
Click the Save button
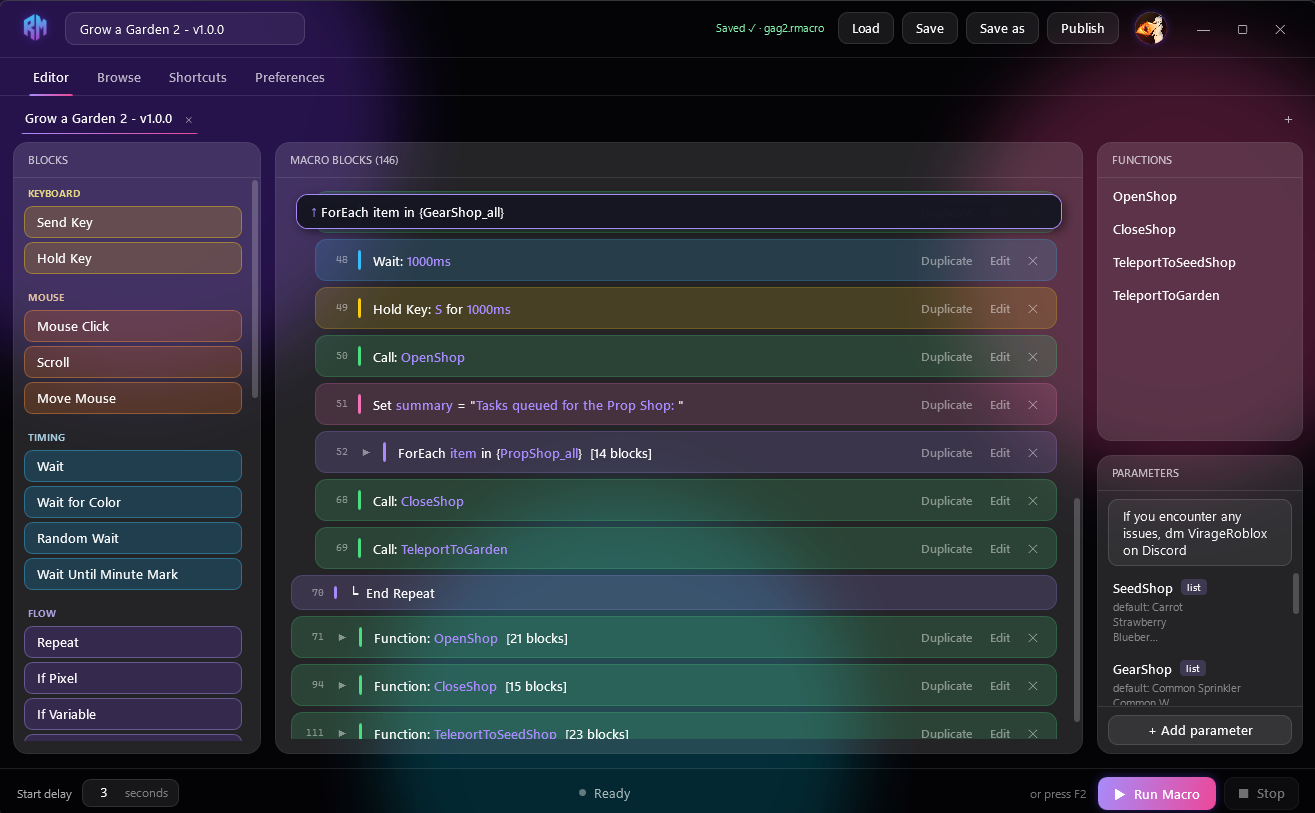930,28
